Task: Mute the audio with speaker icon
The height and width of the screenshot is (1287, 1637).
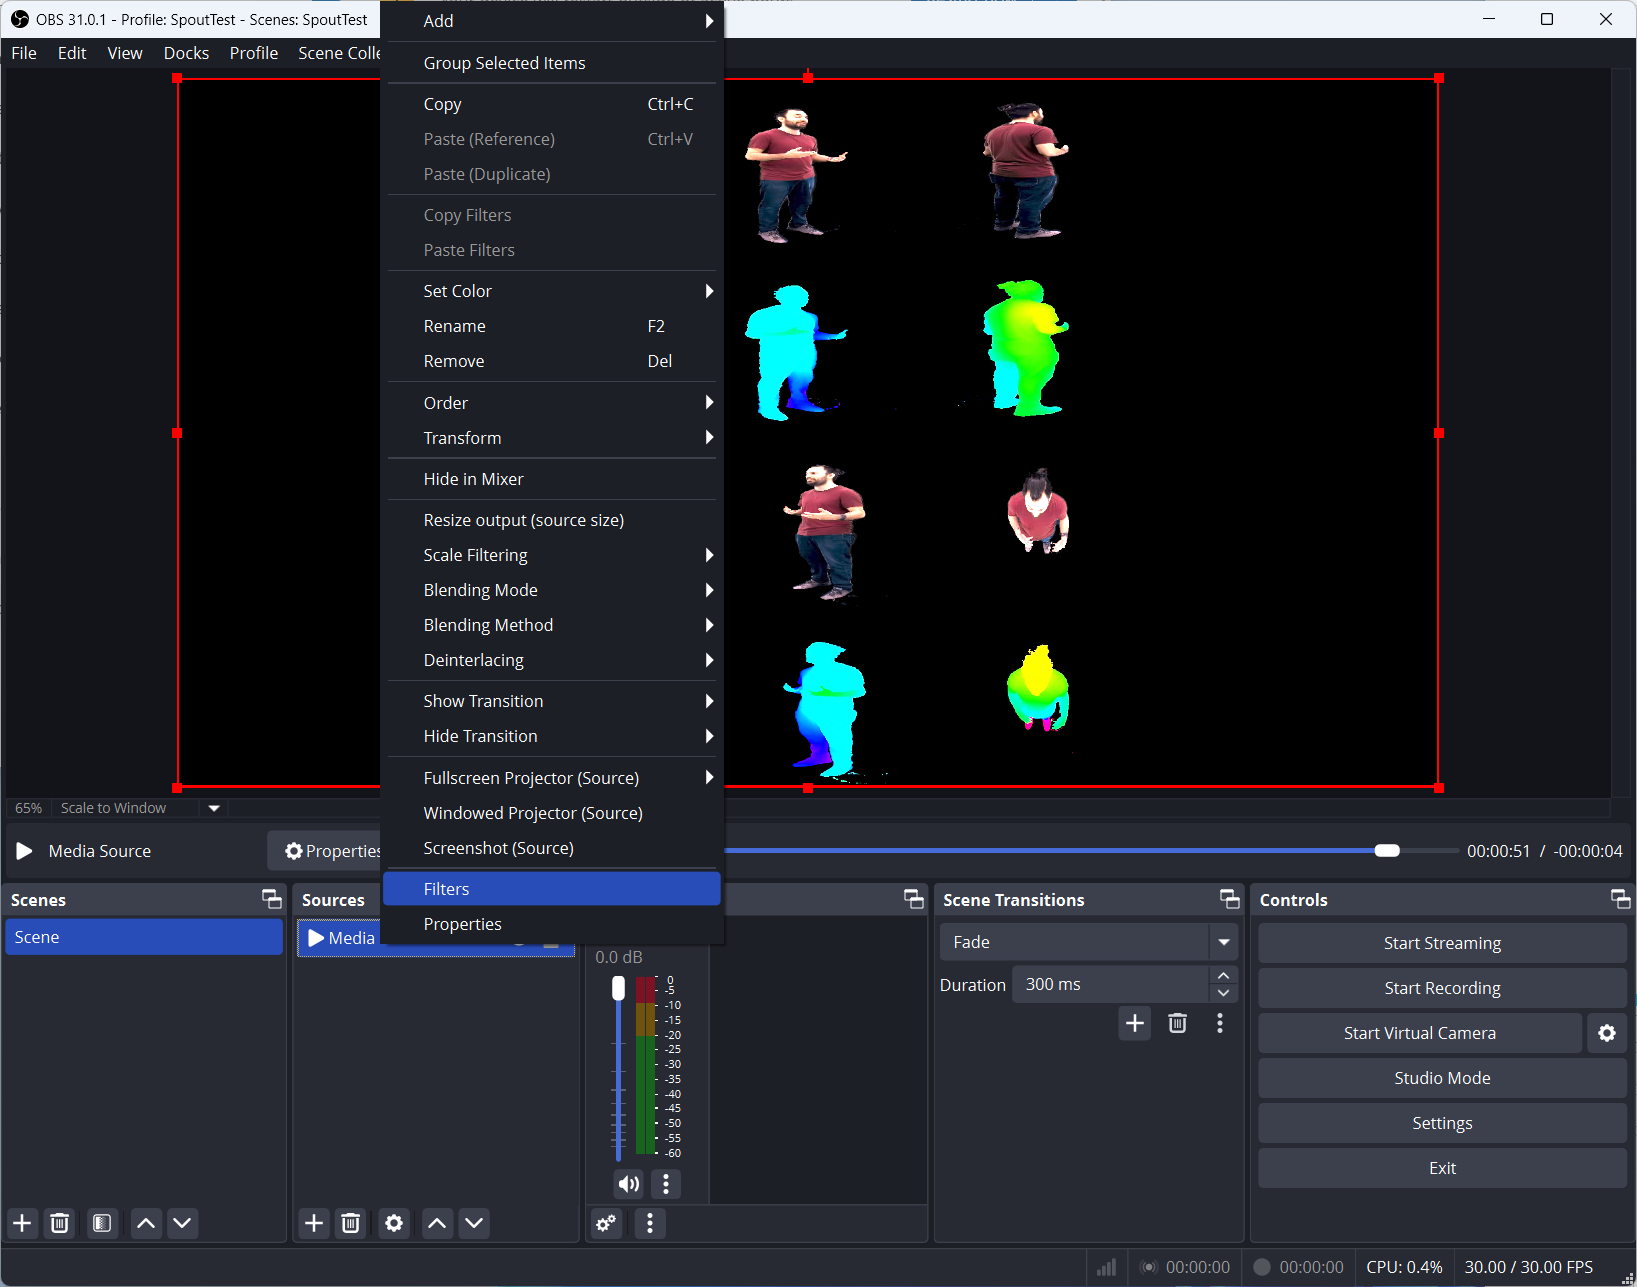Action: click(628, 1184)
